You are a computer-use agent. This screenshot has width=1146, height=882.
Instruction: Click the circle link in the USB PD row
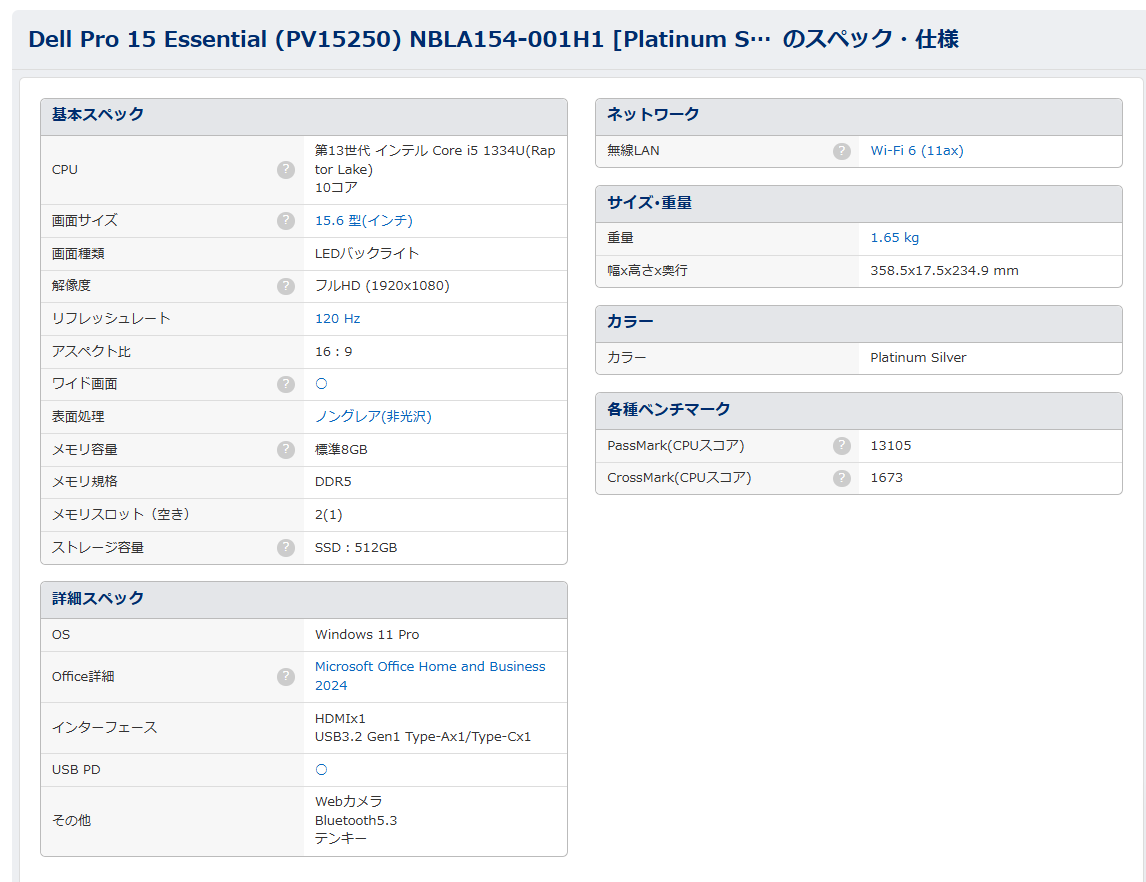(x=322, y=769)
